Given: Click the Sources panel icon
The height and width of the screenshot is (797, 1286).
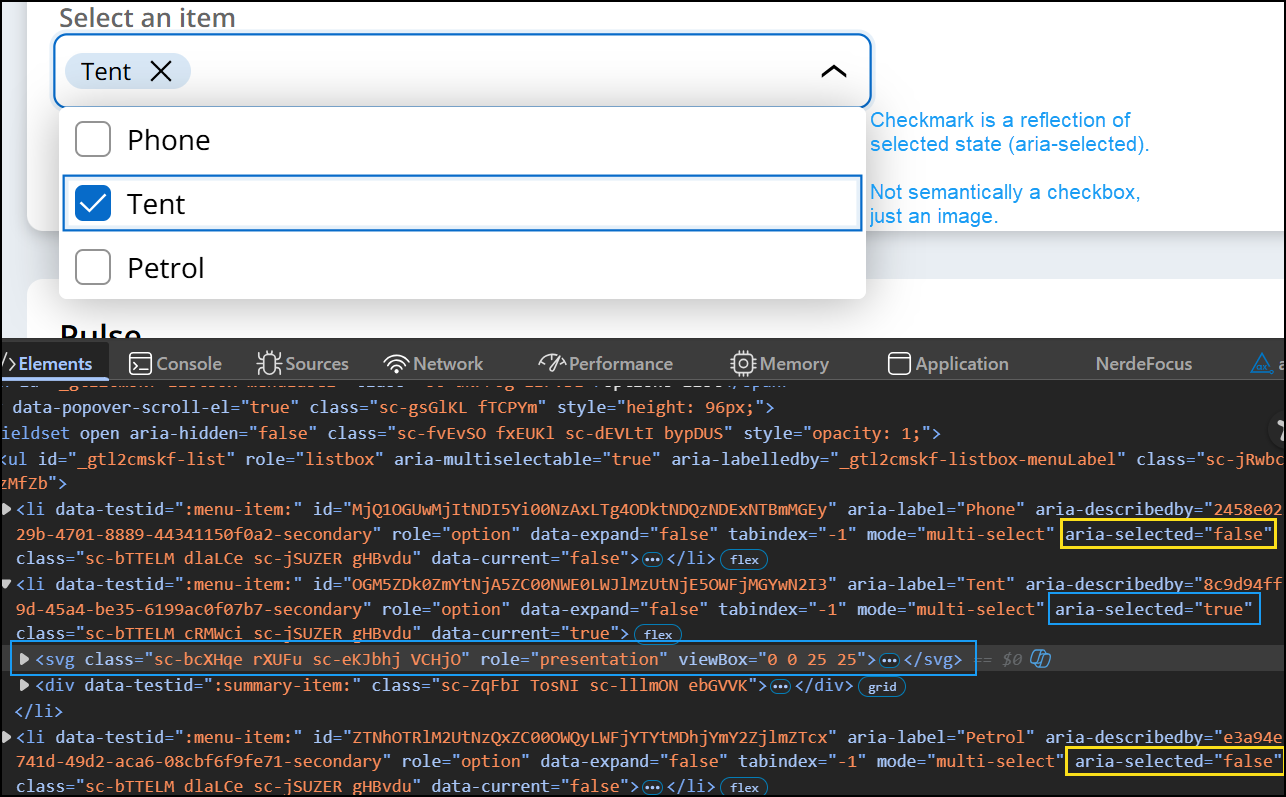Looking at the screenshot, I should click(x=268, y=363).
